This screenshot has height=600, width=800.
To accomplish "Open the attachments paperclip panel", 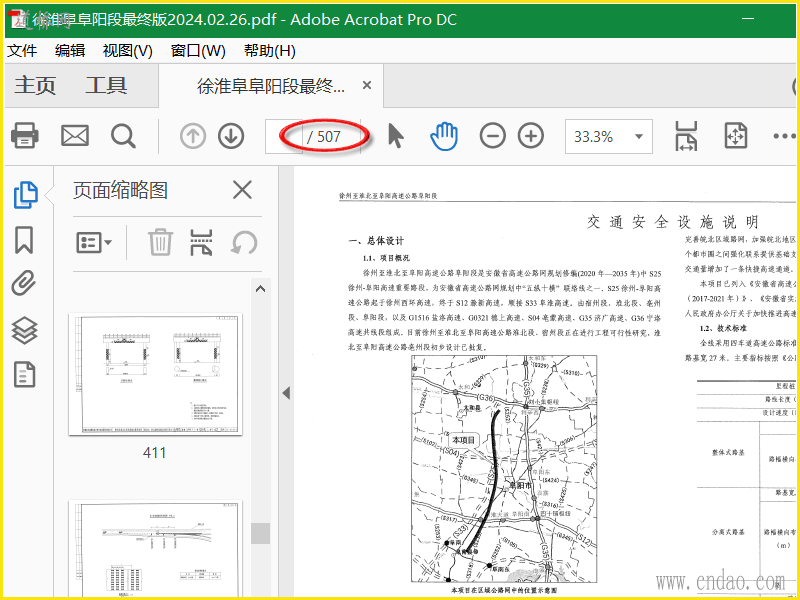I will click(24, 284).
